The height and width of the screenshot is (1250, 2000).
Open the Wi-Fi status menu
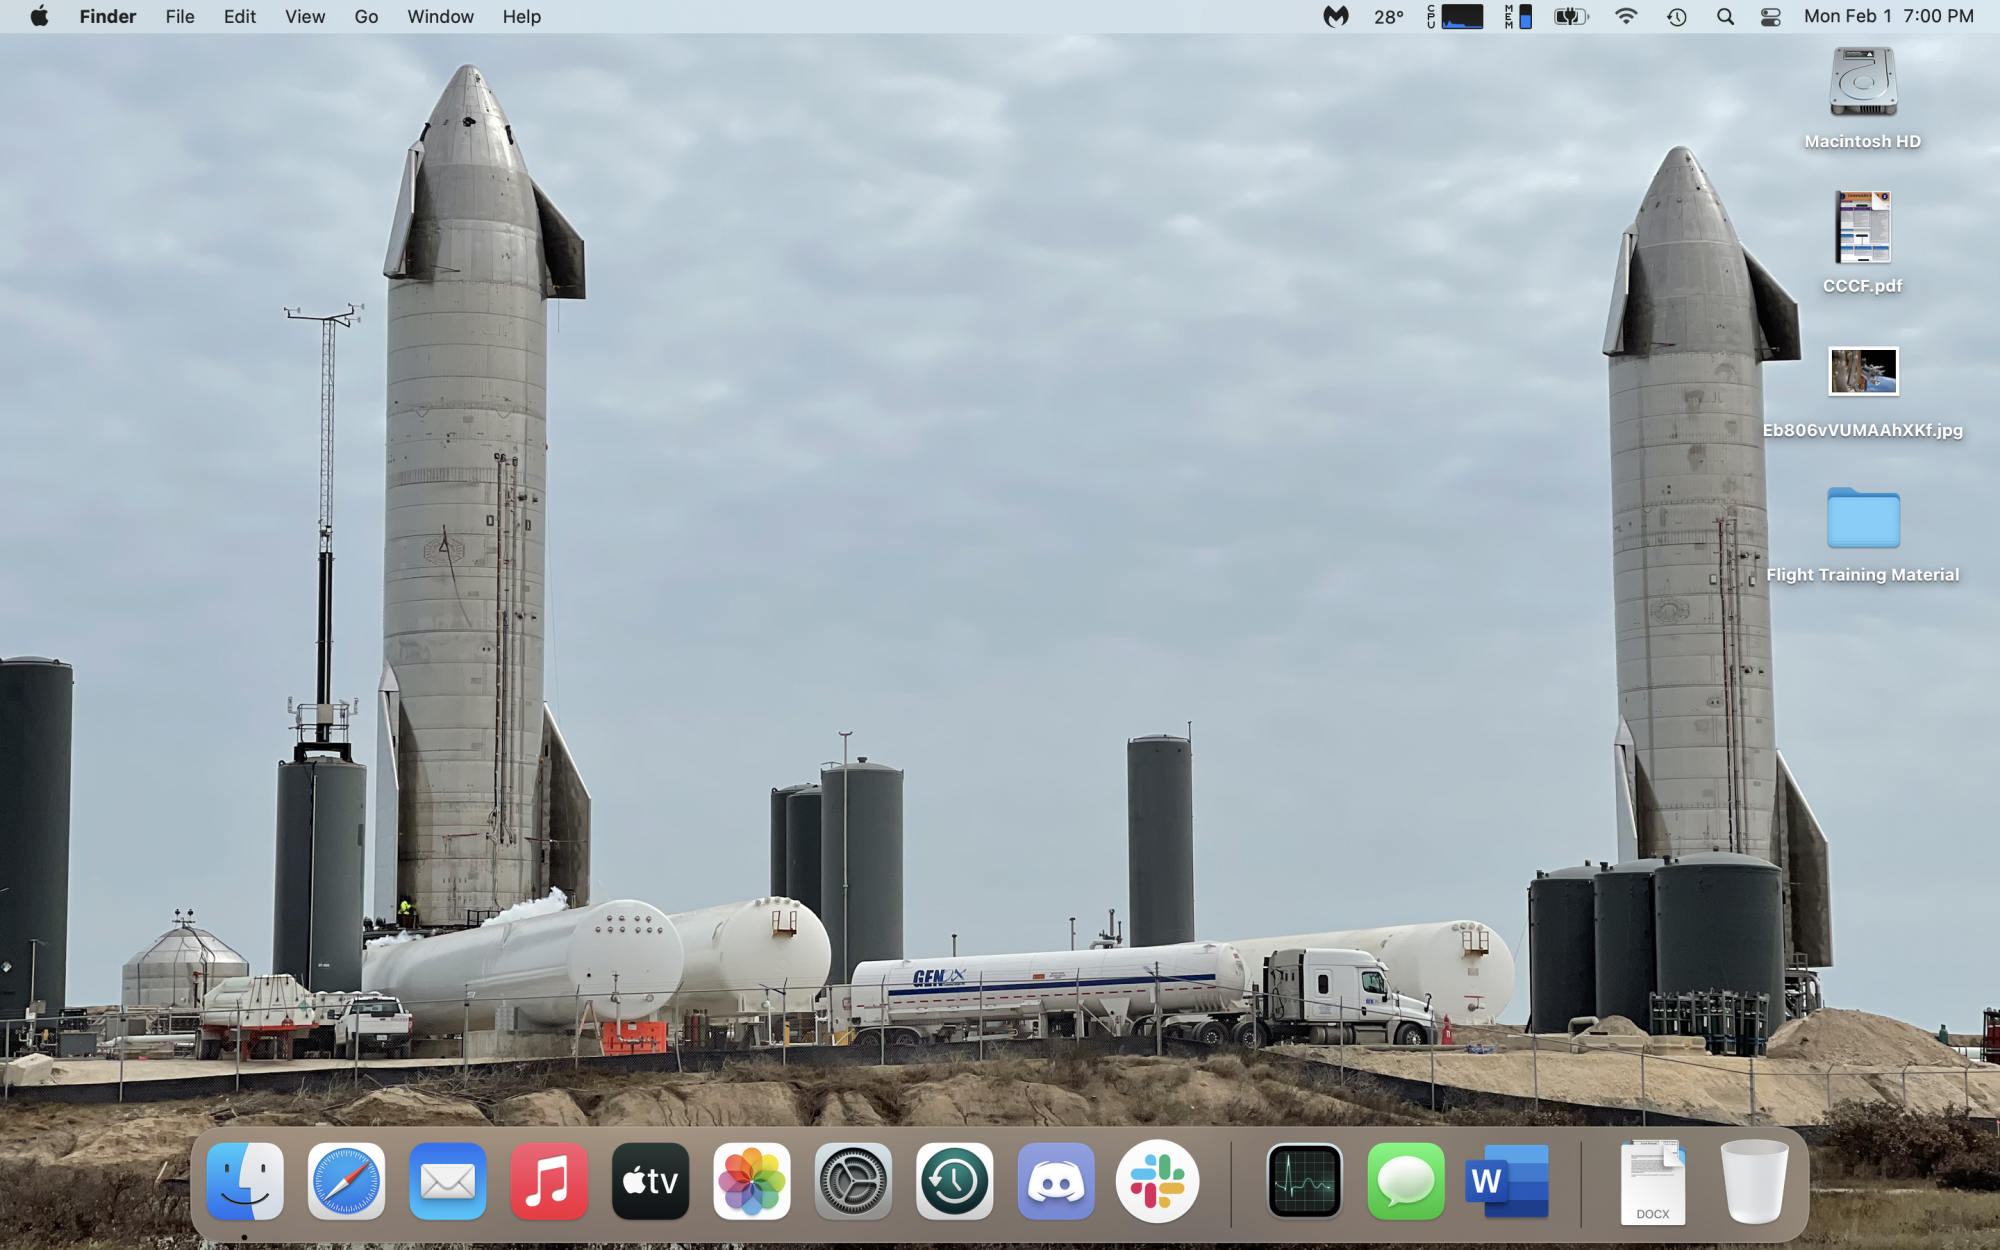[1626, 16]
